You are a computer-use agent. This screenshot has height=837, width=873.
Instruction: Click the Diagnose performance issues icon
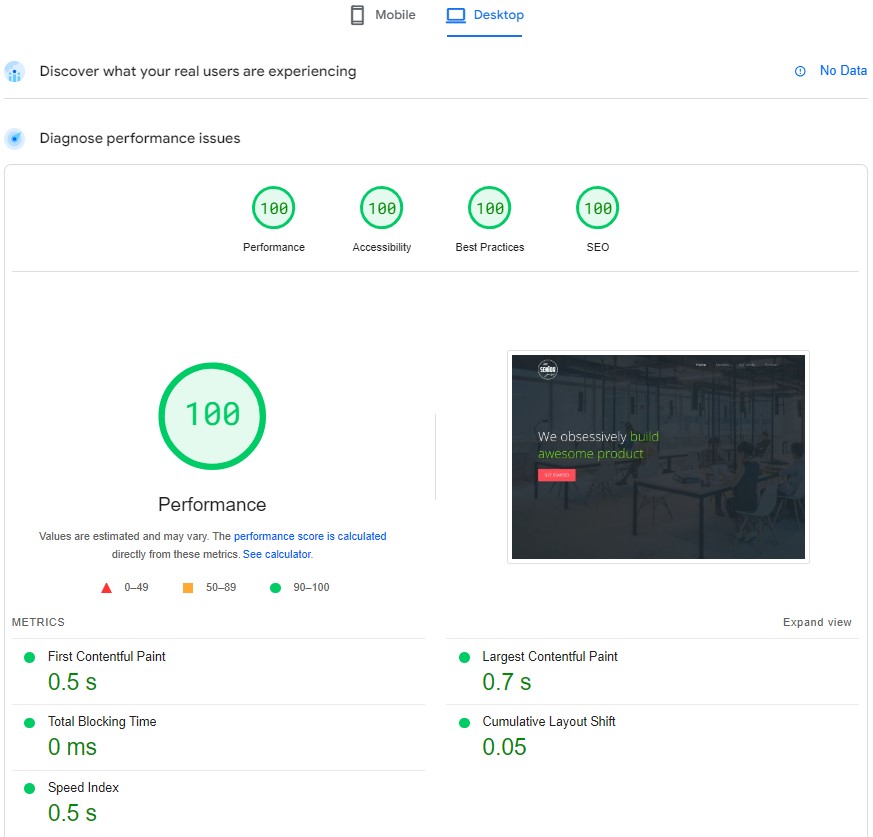(x=14, y=138)
